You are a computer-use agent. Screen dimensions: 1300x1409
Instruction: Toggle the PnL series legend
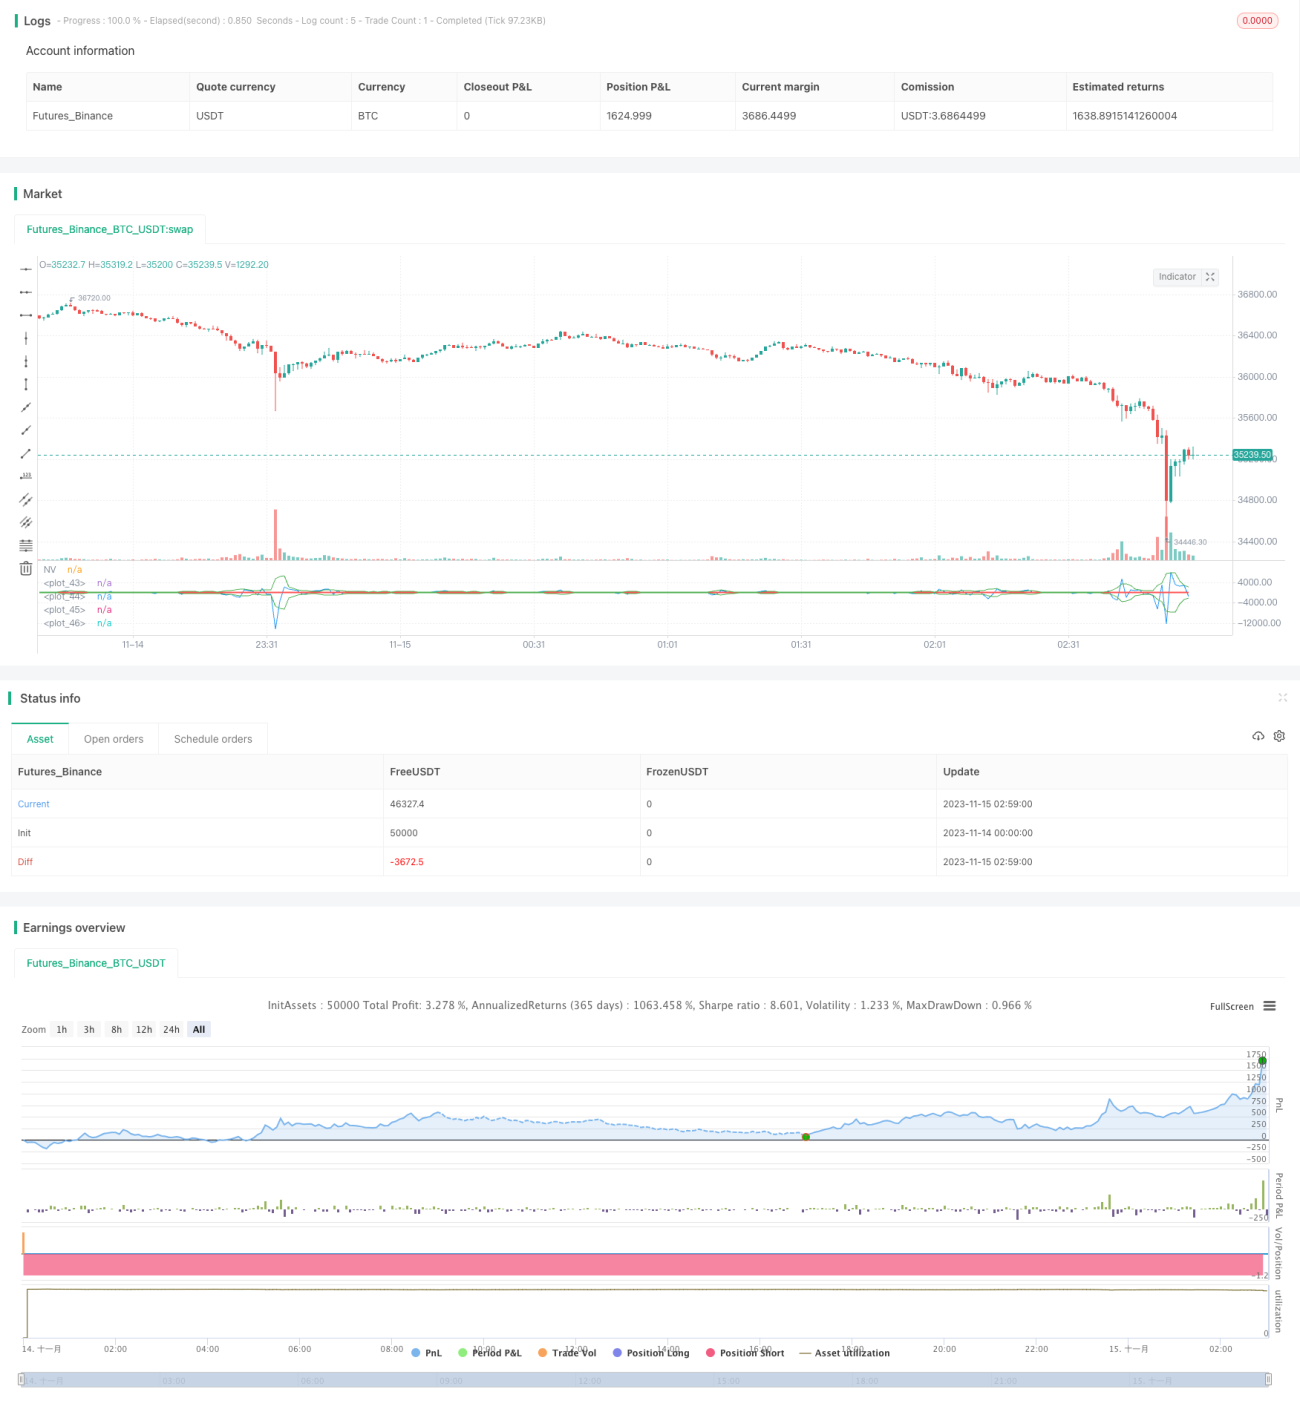tap(426, 1353)
